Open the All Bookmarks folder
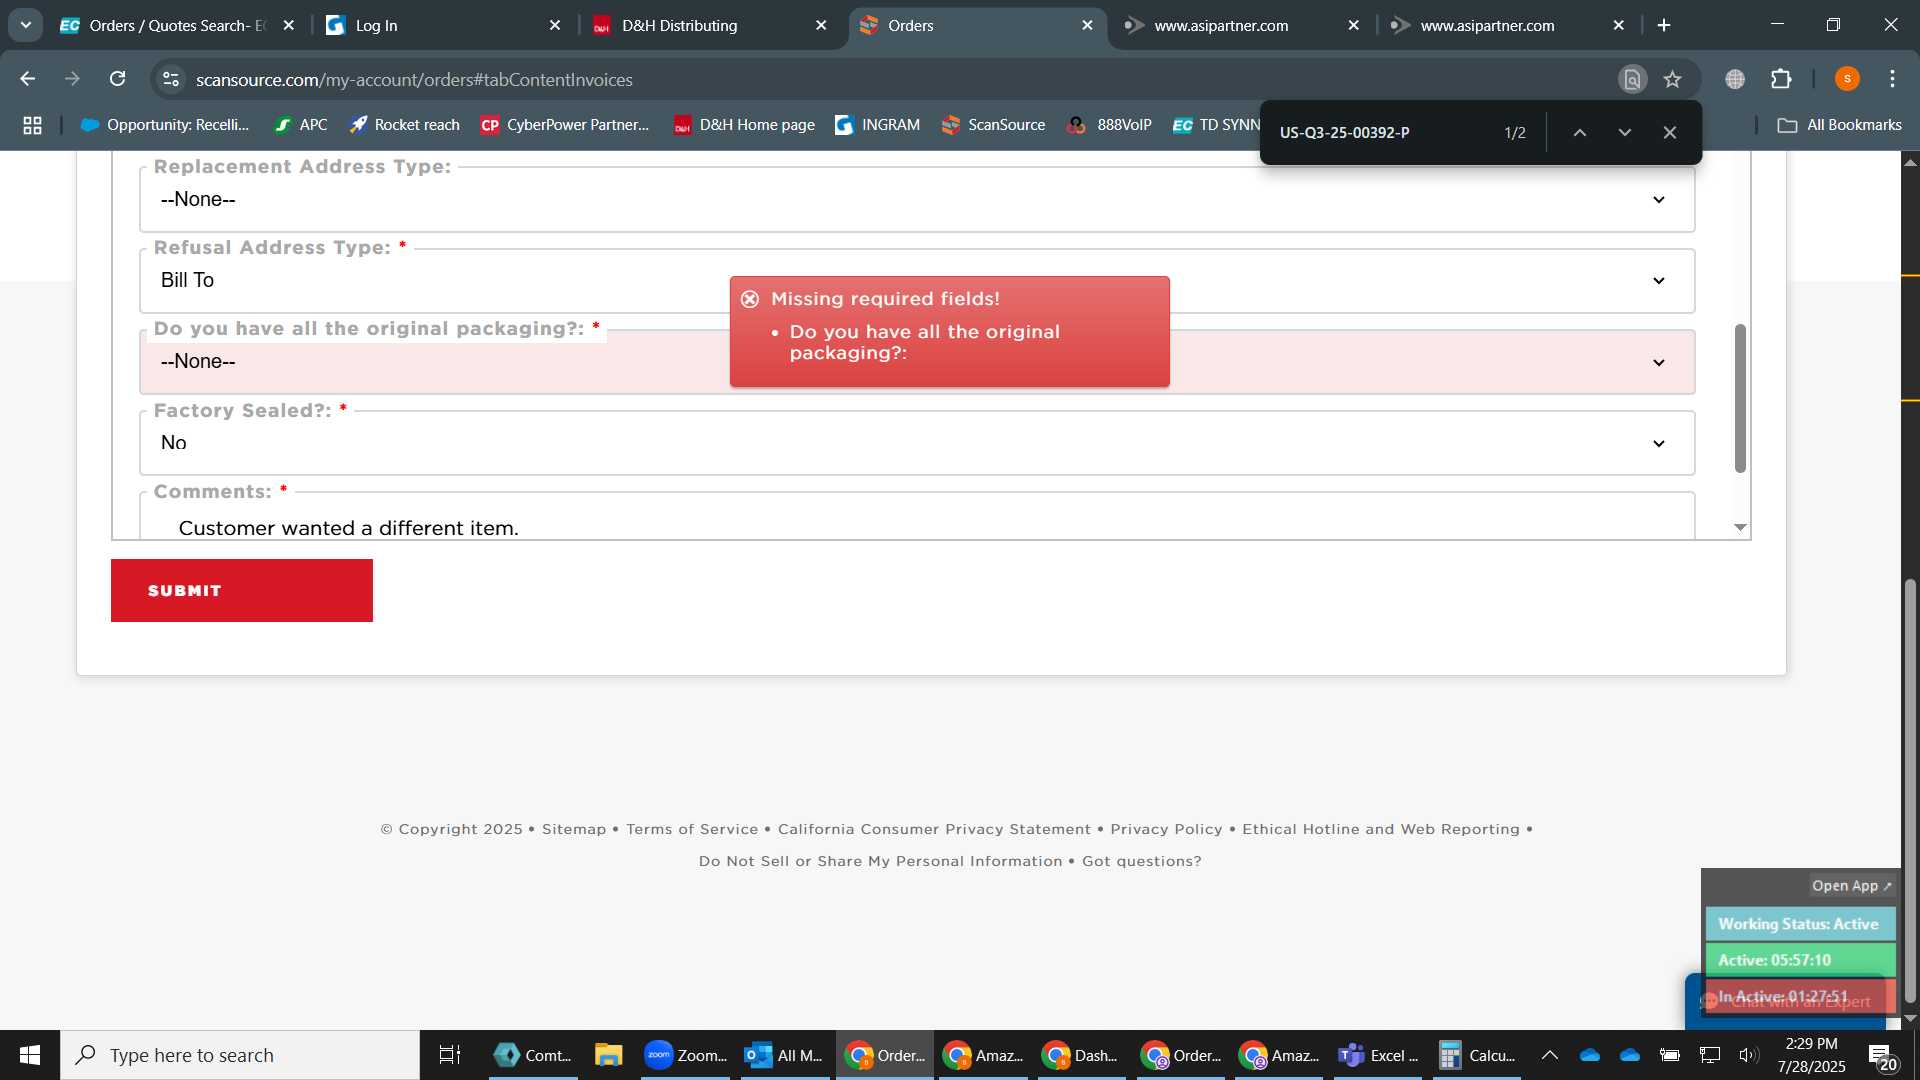 [1839, 125]
